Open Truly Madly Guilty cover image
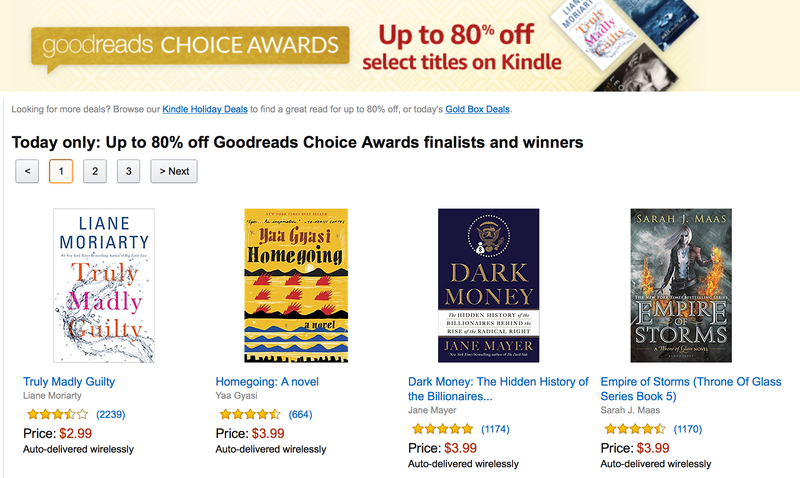Screen dimensions: 800x478 click(104, 286)
